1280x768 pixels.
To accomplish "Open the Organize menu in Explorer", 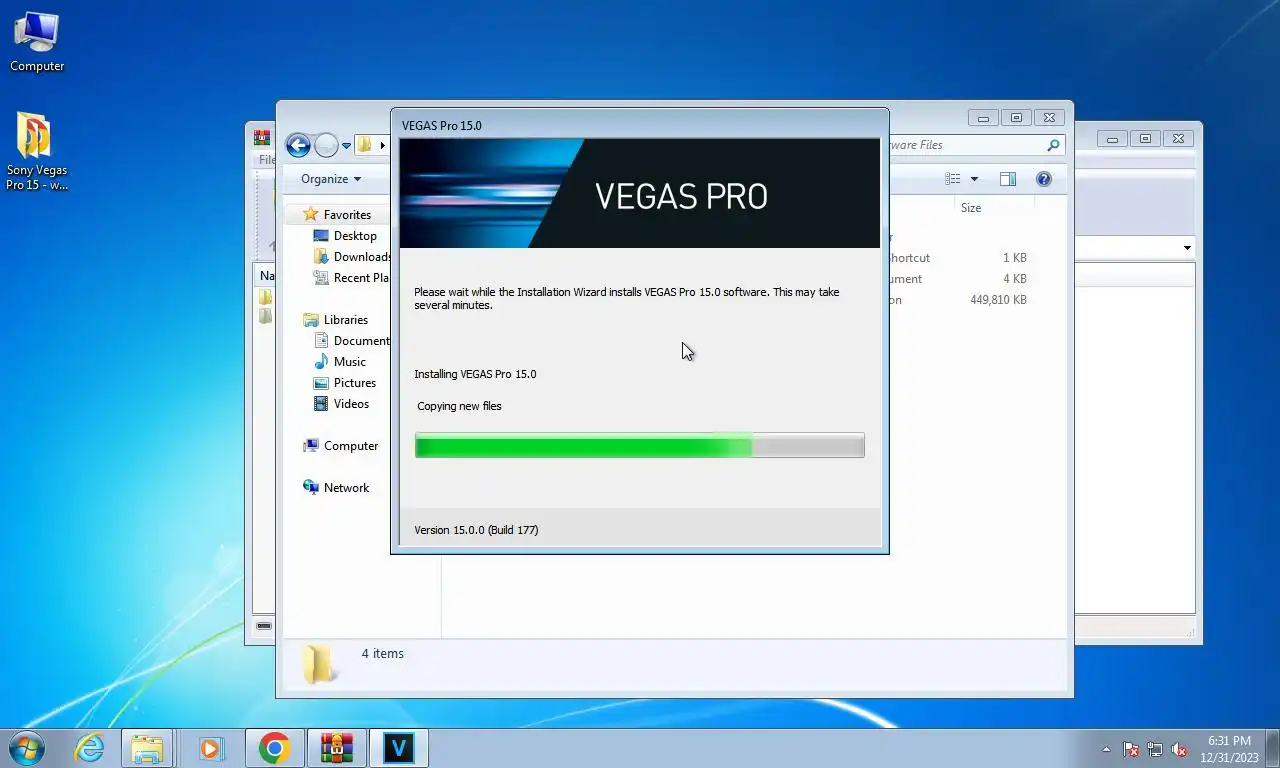I will point(331,179).
